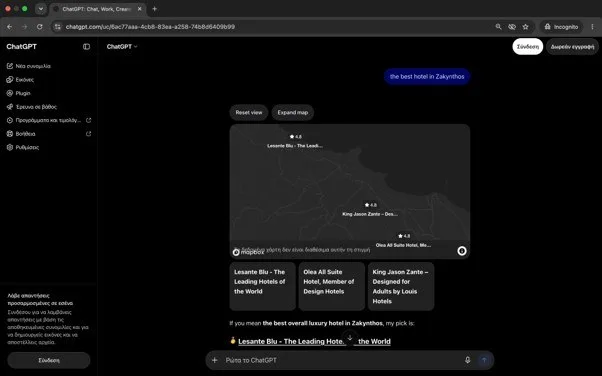Open Chrome three-dot menu

592,27
